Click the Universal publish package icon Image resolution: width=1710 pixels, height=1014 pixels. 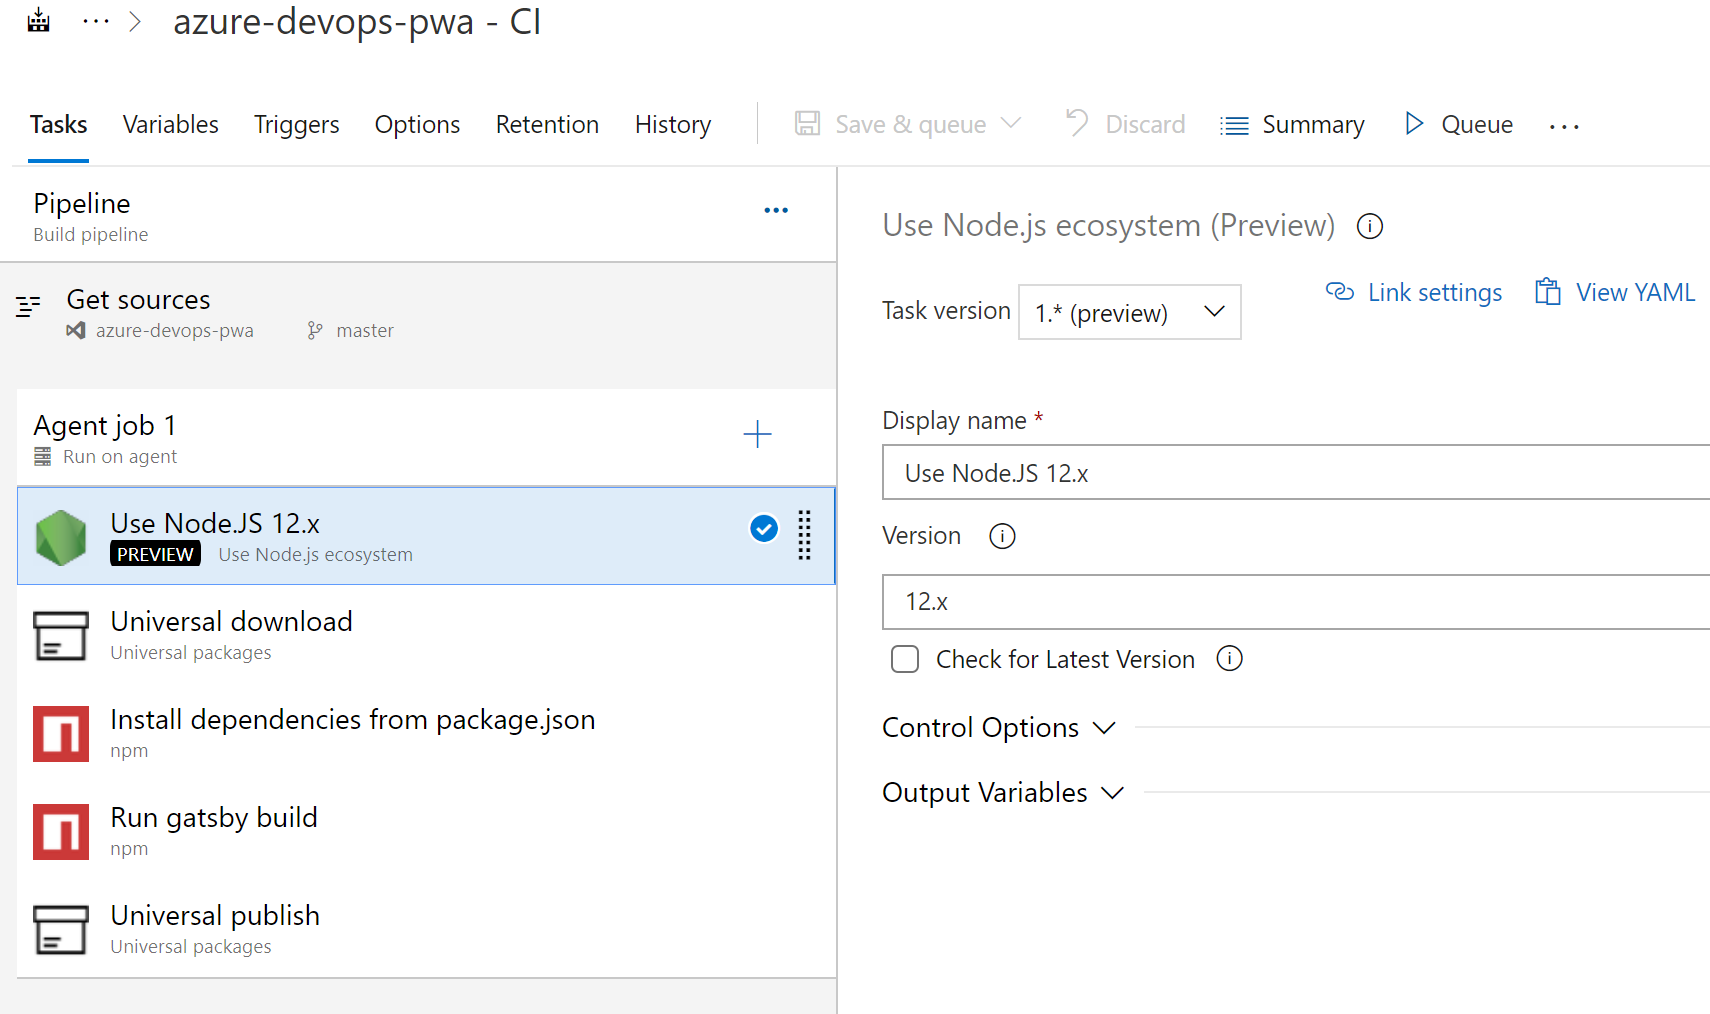61,930
